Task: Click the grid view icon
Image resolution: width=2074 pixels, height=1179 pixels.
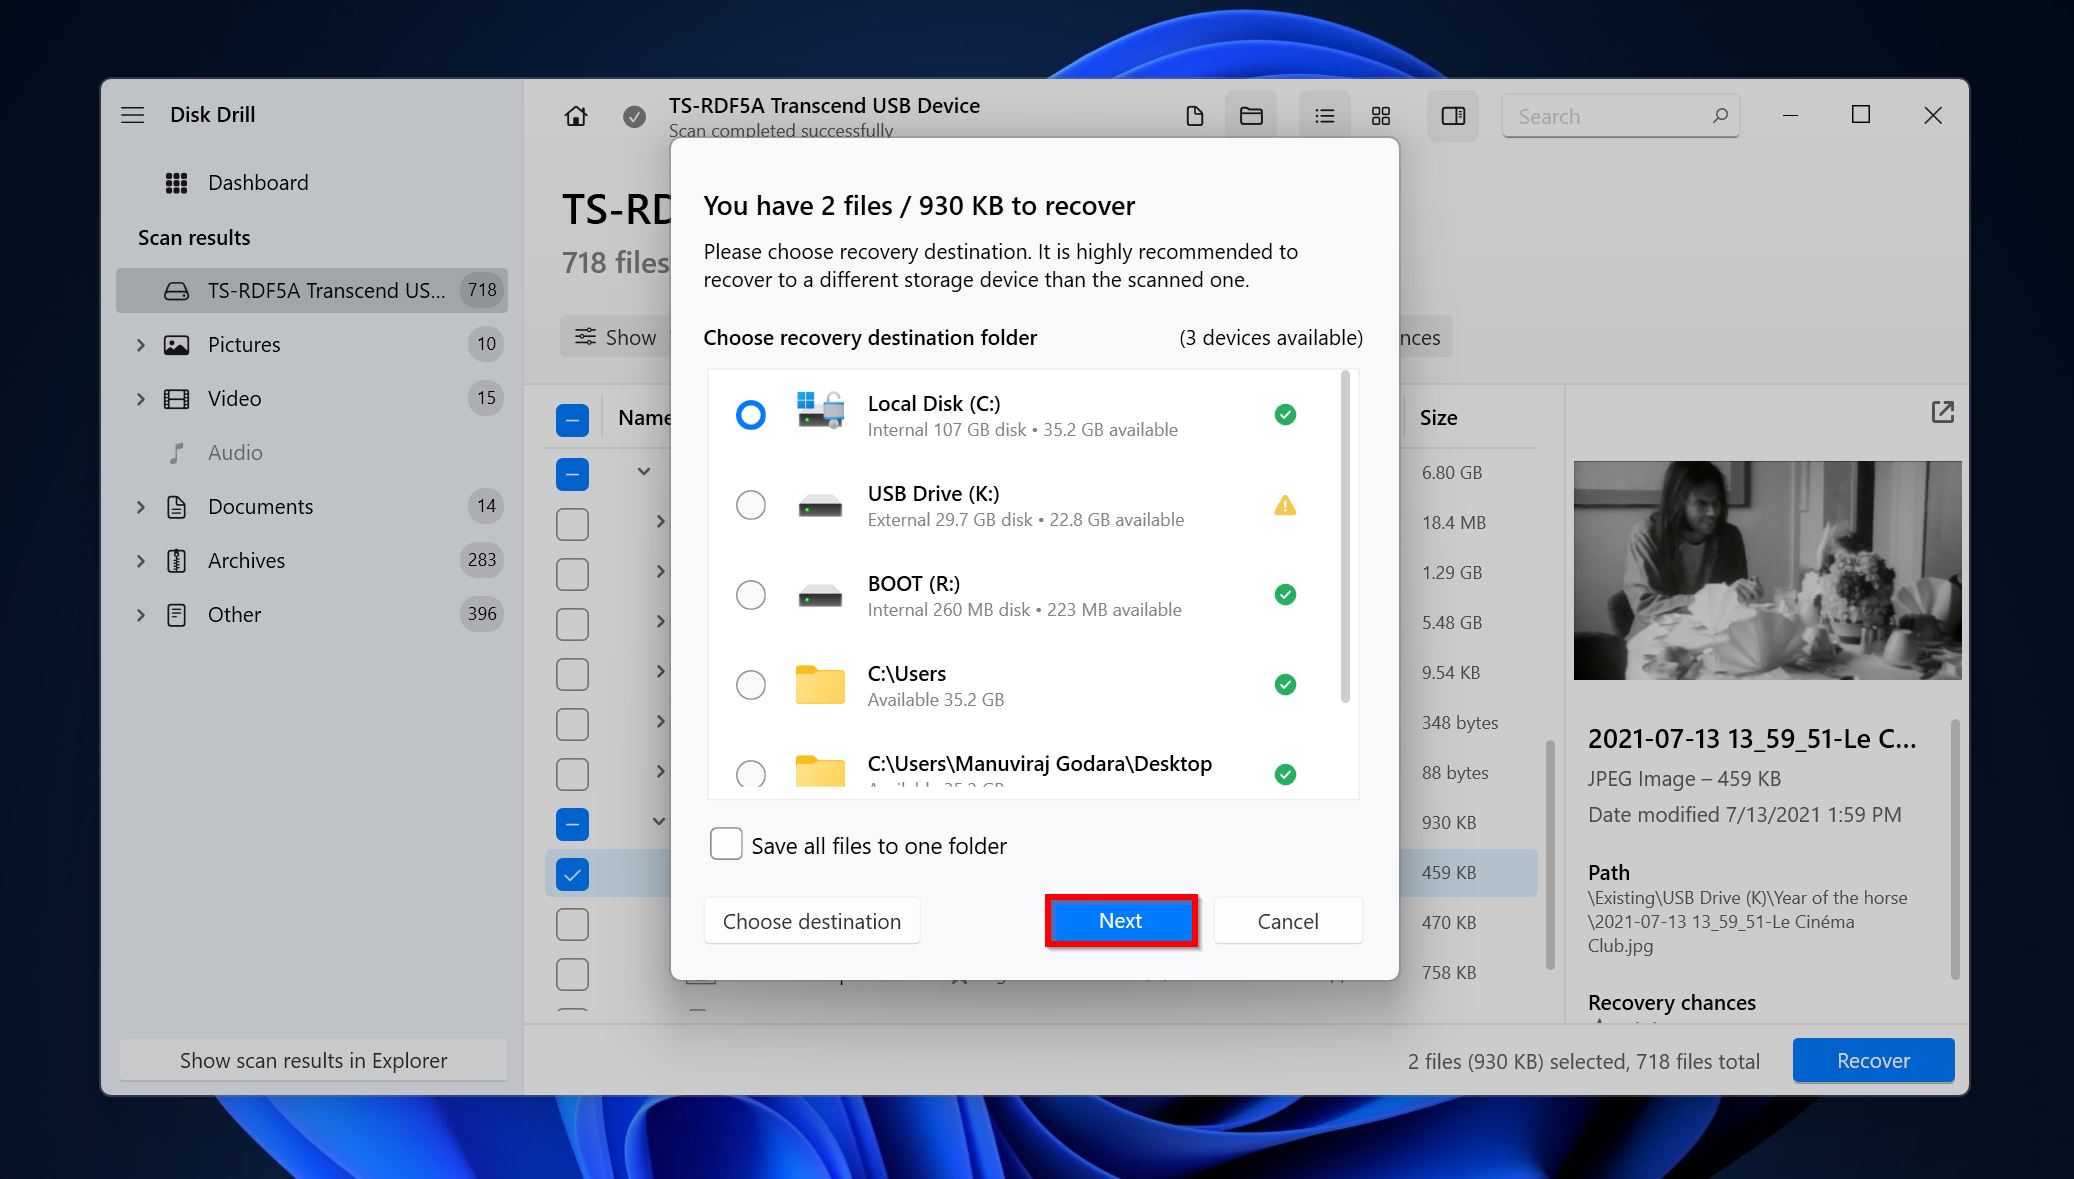Action: (1379, 115)
